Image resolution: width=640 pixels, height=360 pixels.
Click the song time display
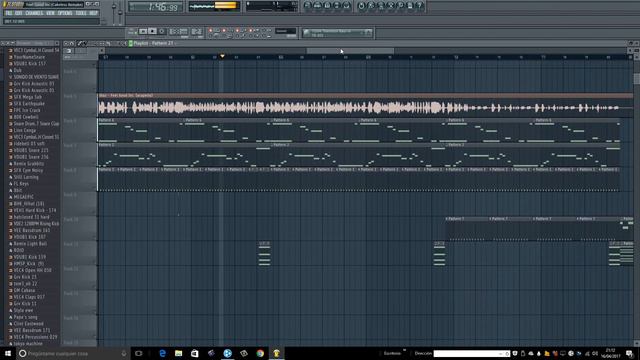(156, 7)
